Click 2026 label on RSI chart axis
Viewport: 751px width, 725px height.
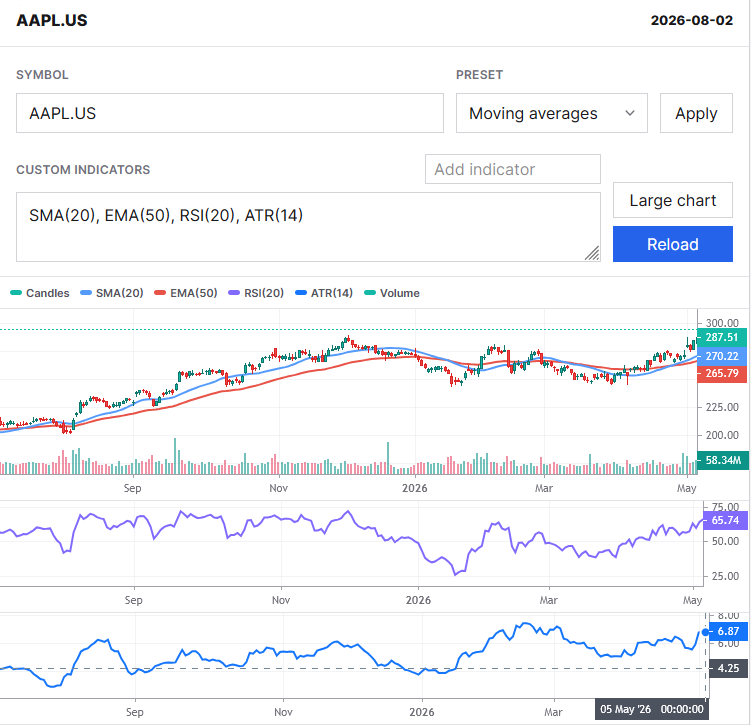(418, 600)
